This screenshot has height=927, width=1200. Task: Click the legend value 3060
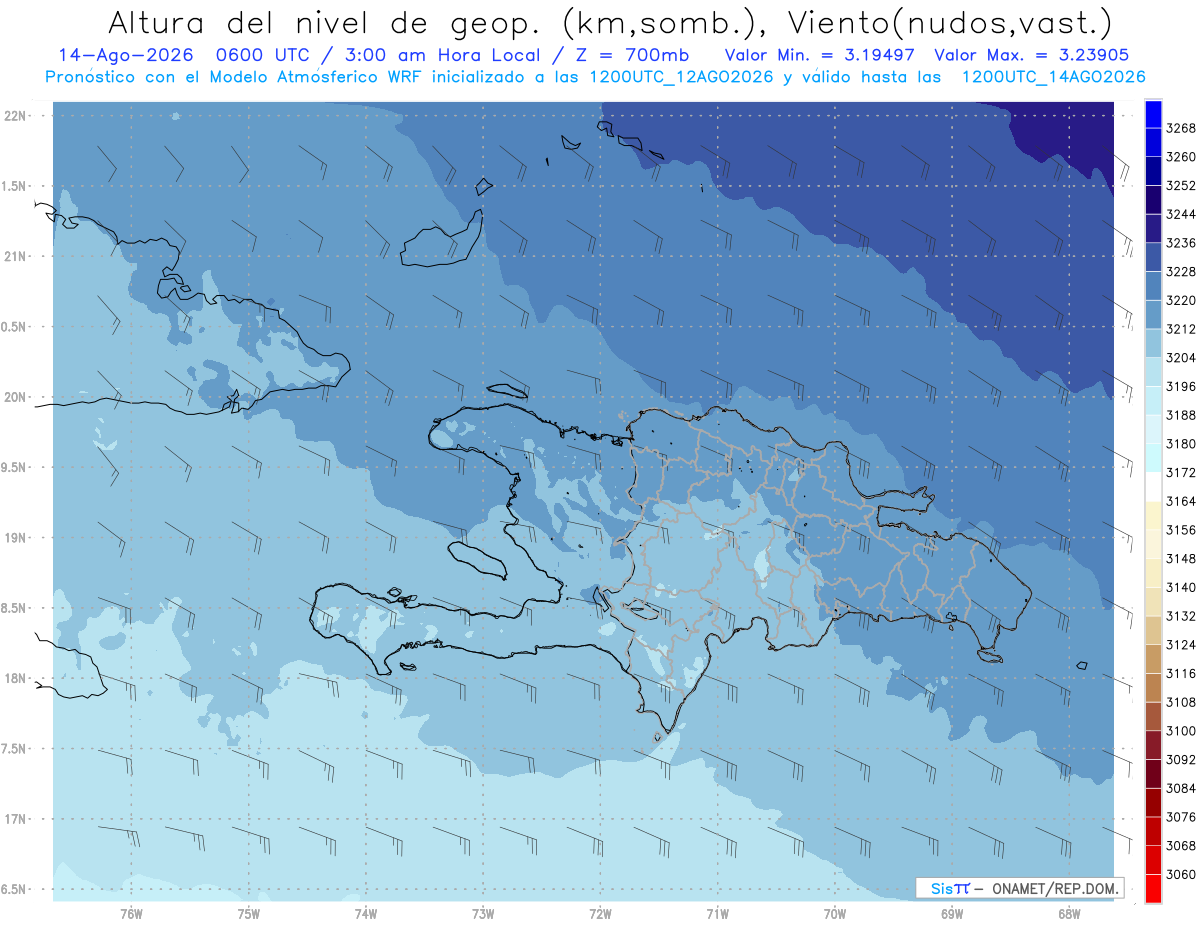(x=1180, y=874)
